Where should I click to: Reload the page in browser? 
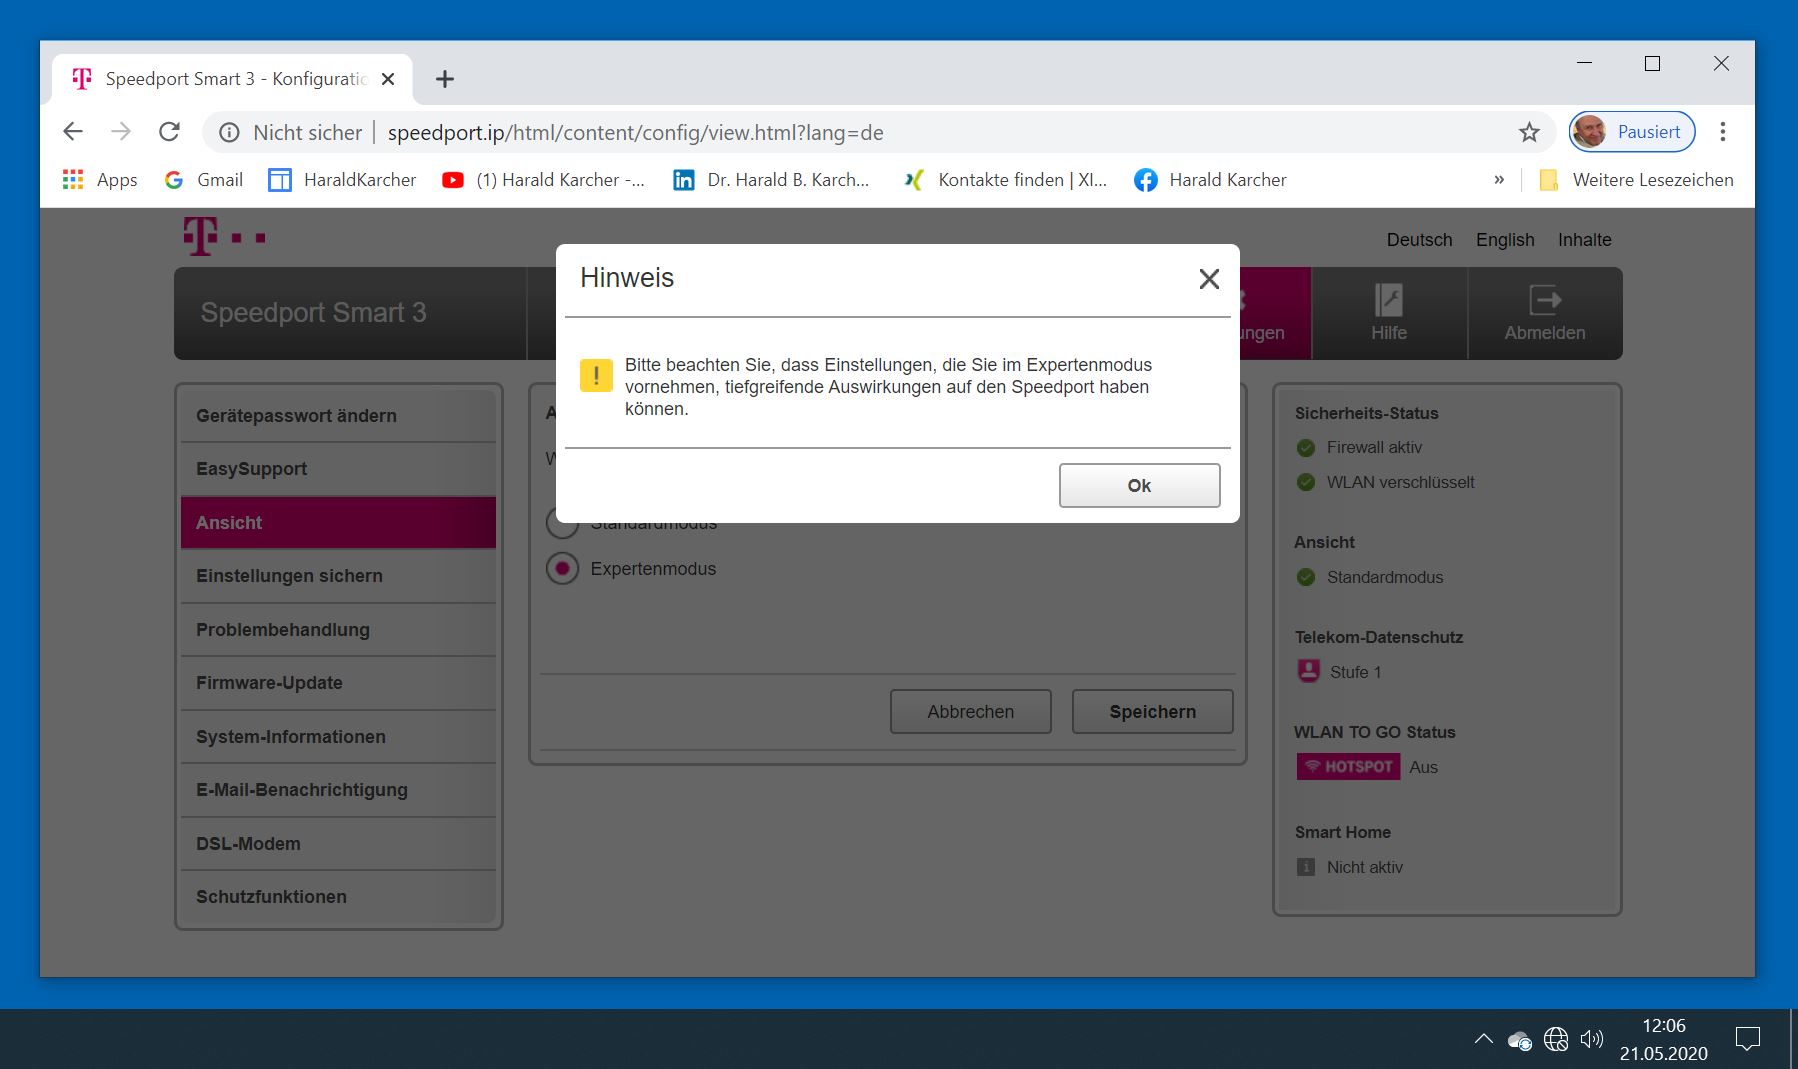[170, 132]
